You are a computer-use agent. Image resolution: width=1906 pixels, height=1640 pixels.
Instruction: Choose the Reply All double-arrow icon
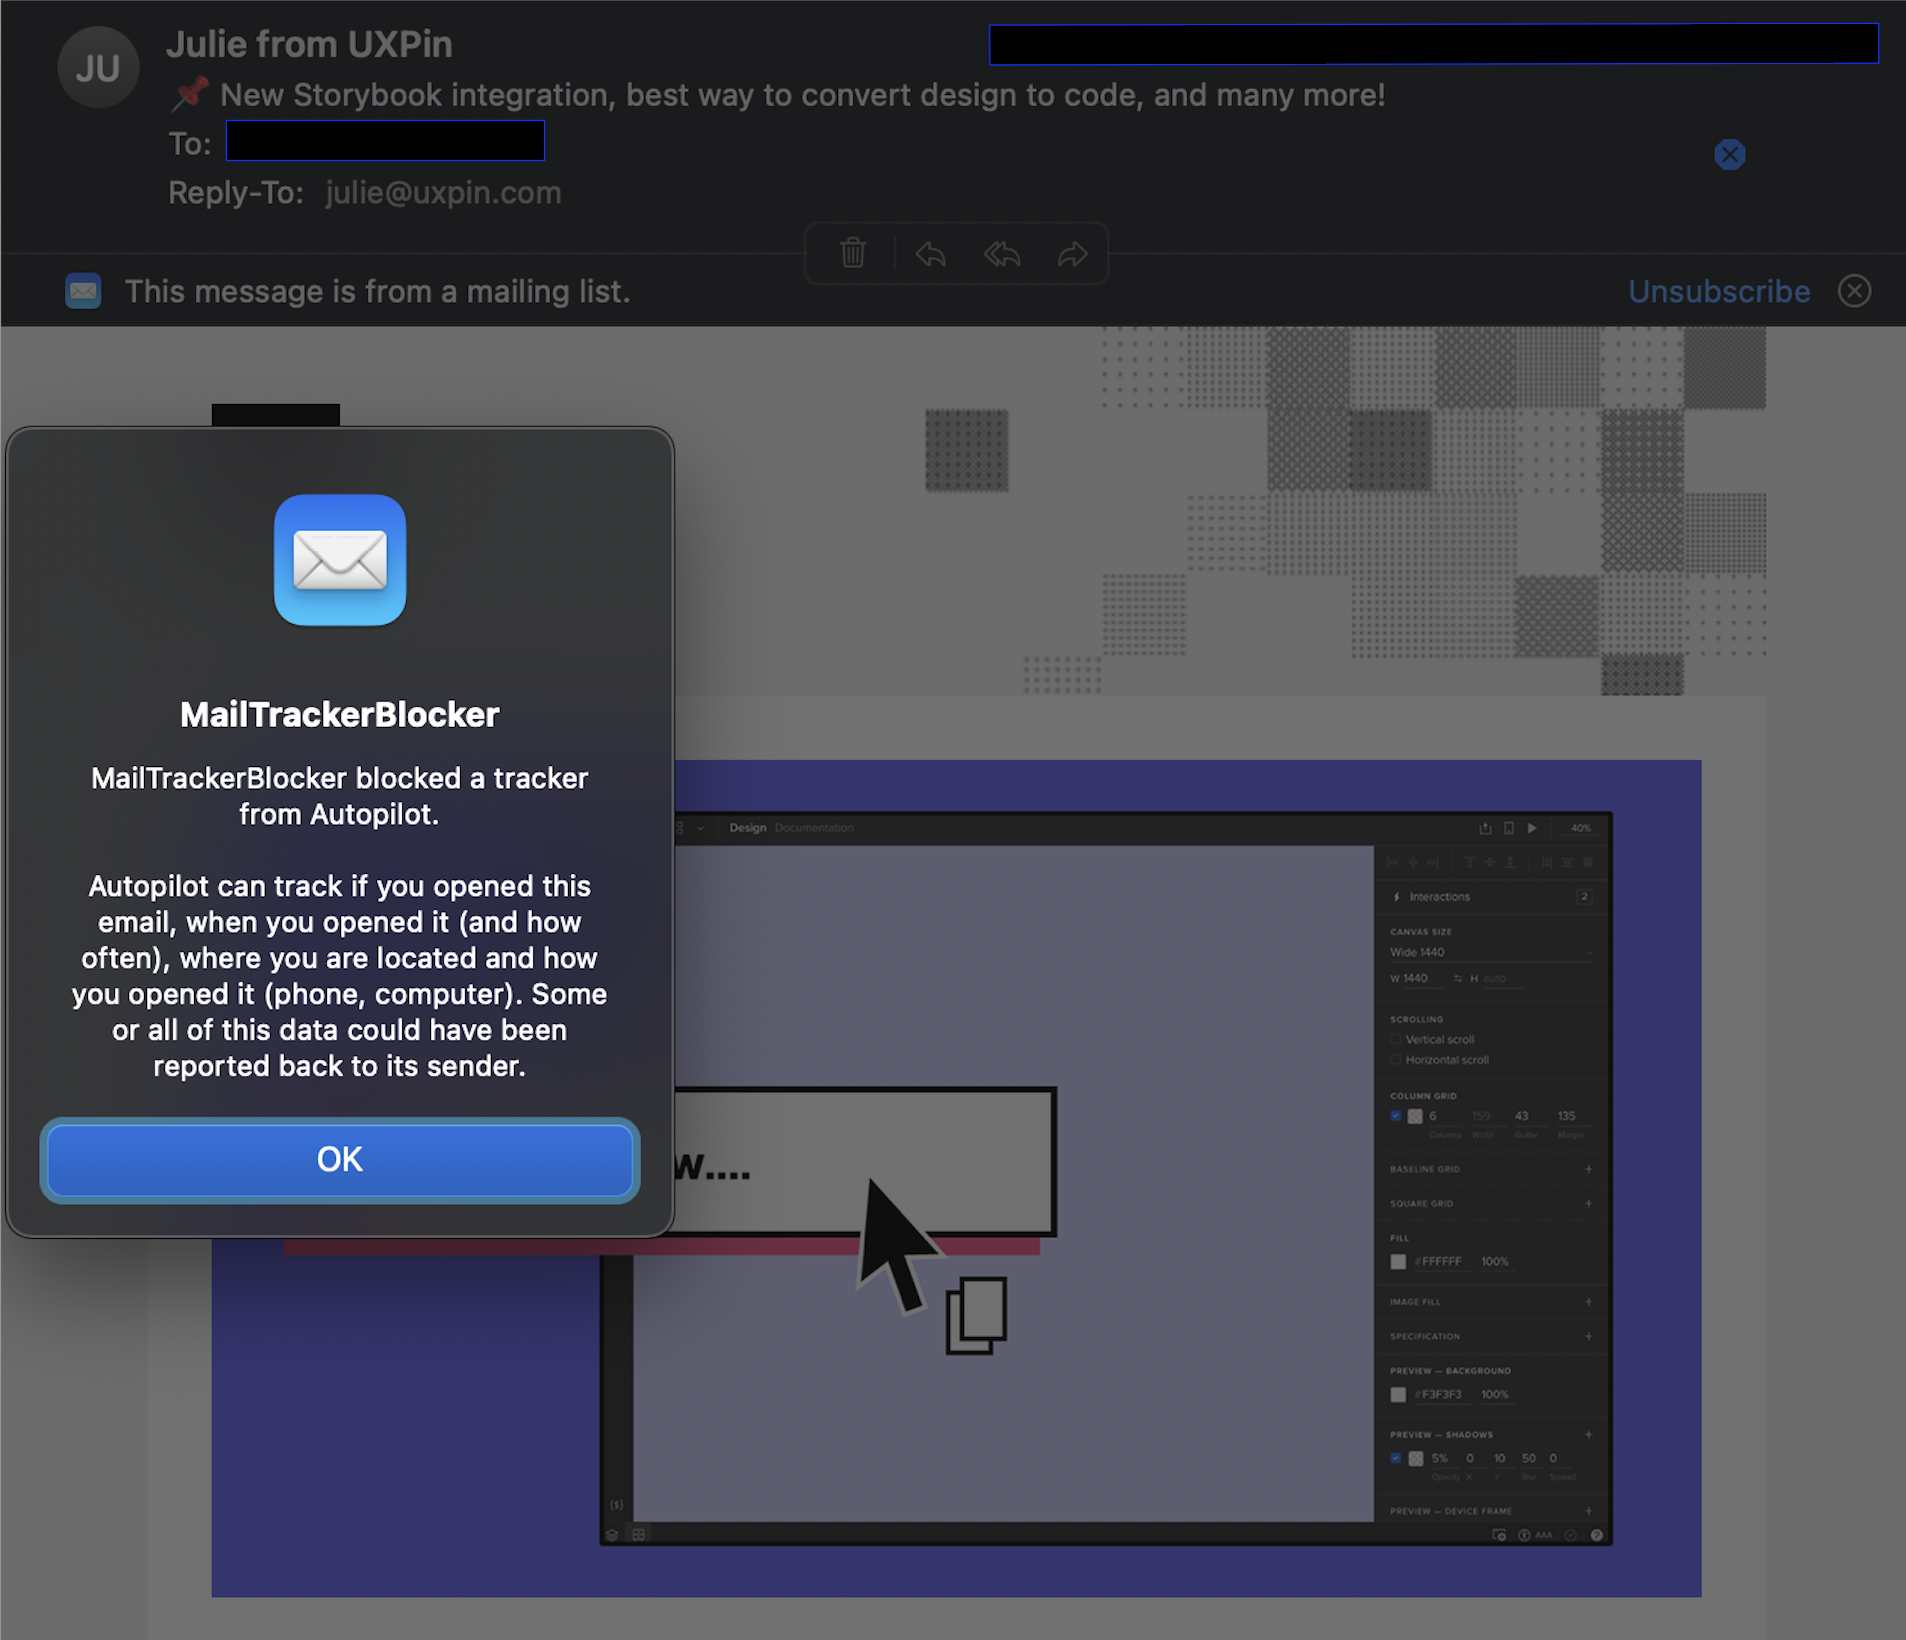1001,254
